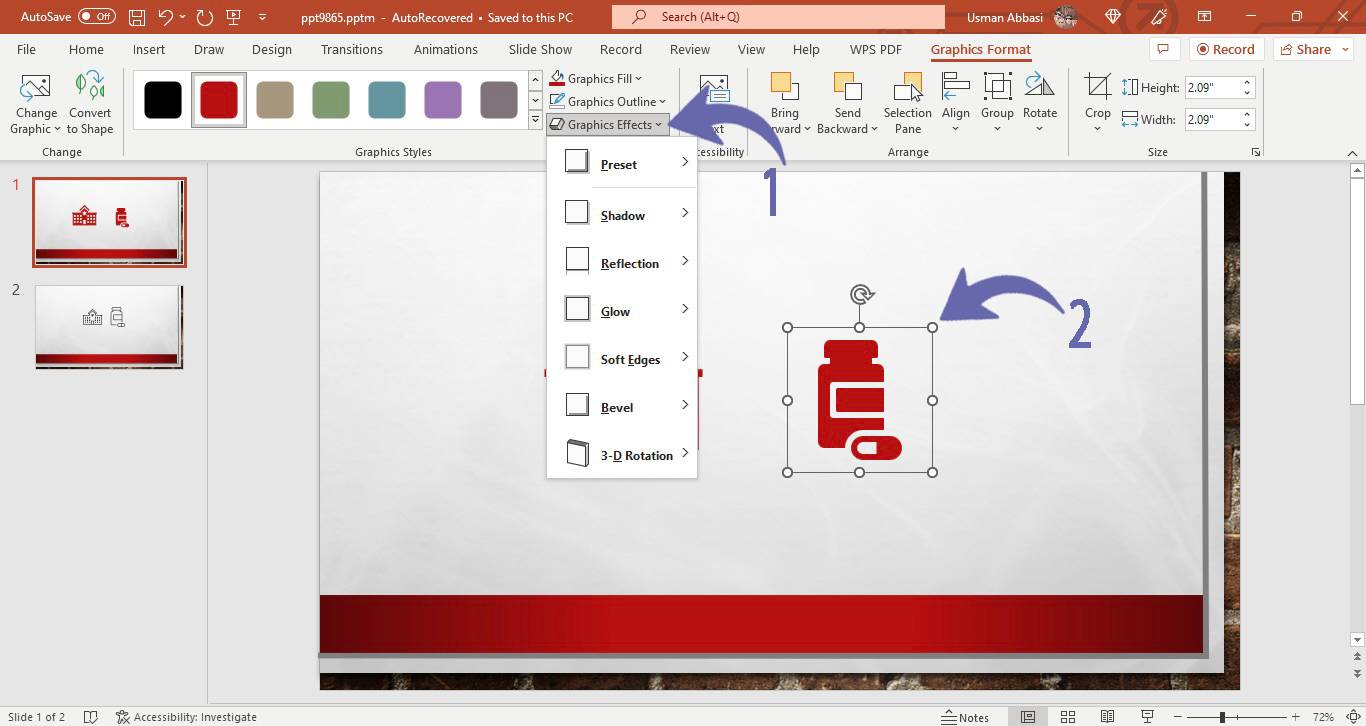Click the Redo/Repeat icon

point(205,17)
